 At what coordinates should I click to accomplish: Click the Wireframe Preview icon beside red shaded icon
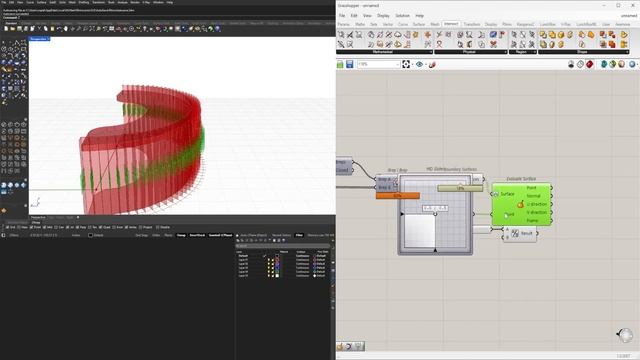[580, 64]
